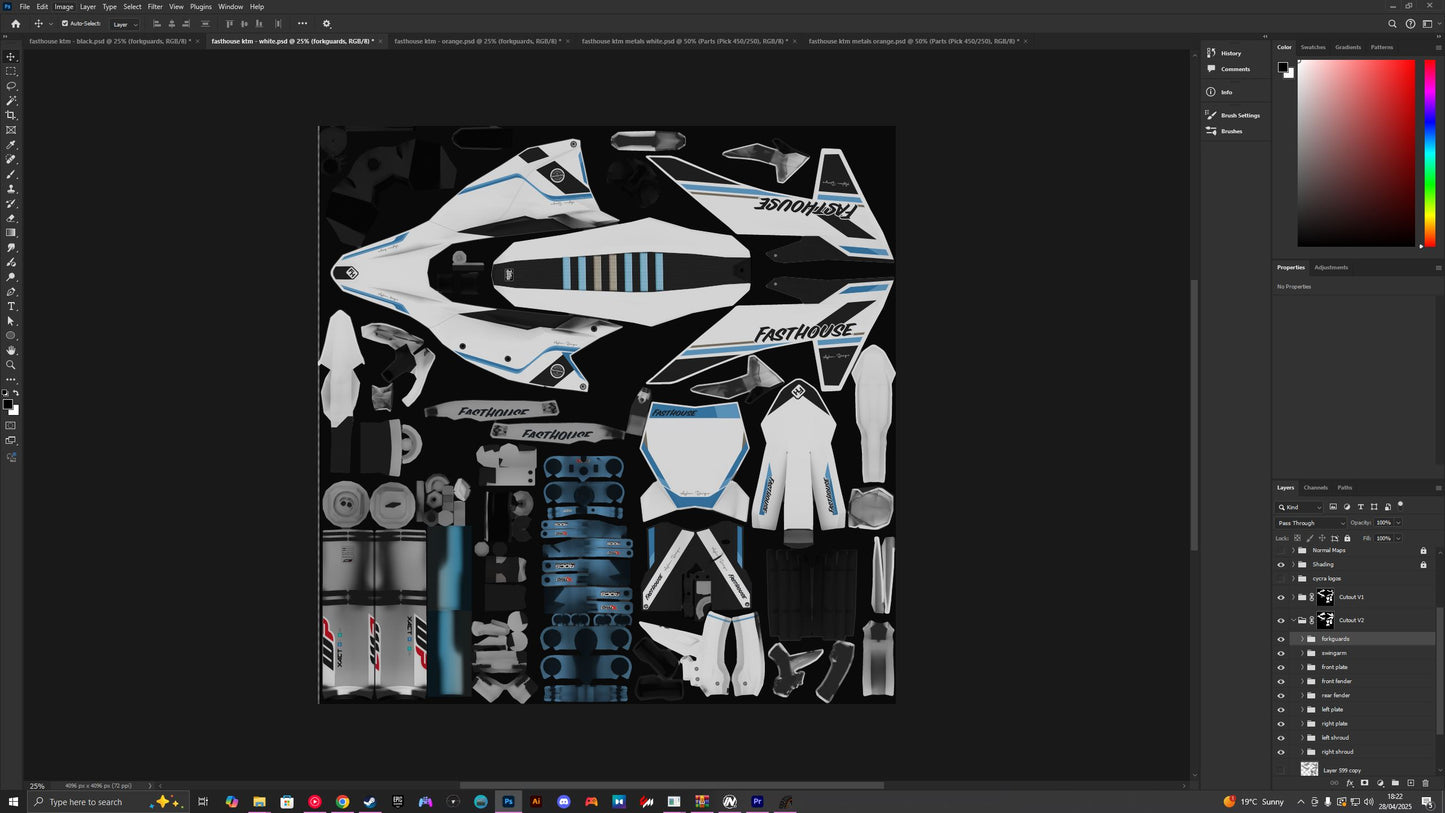Select the Crop tool
This screenshot has width=1445, height=813.
11,115
